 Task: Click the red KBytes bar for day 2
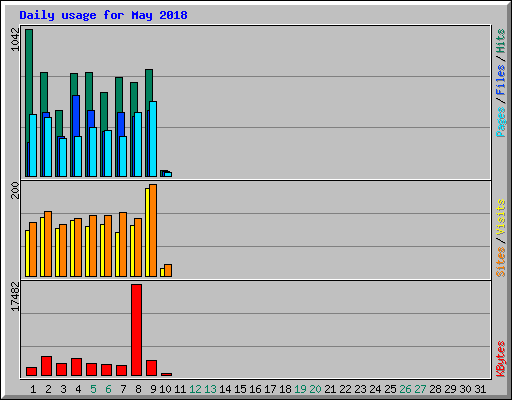coord(46,366)
